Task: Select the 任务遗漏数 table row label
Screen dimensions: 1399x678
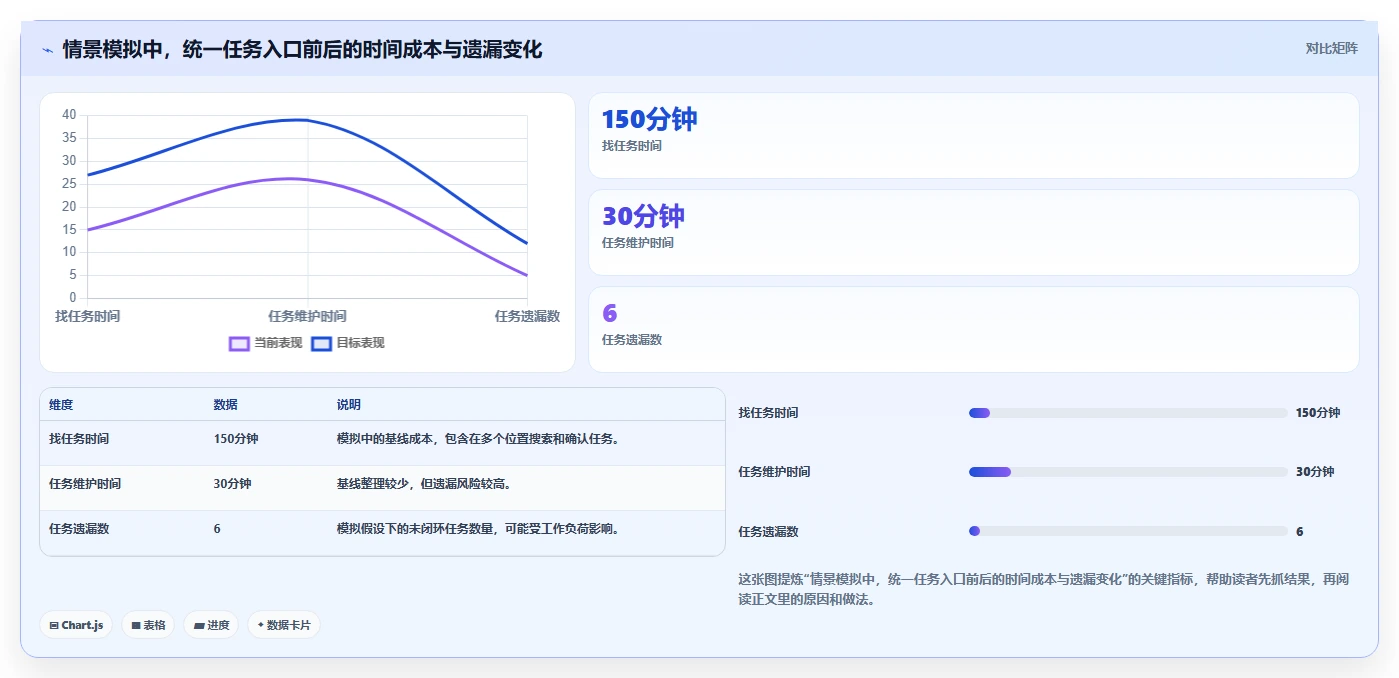Action: pos(79,529)
